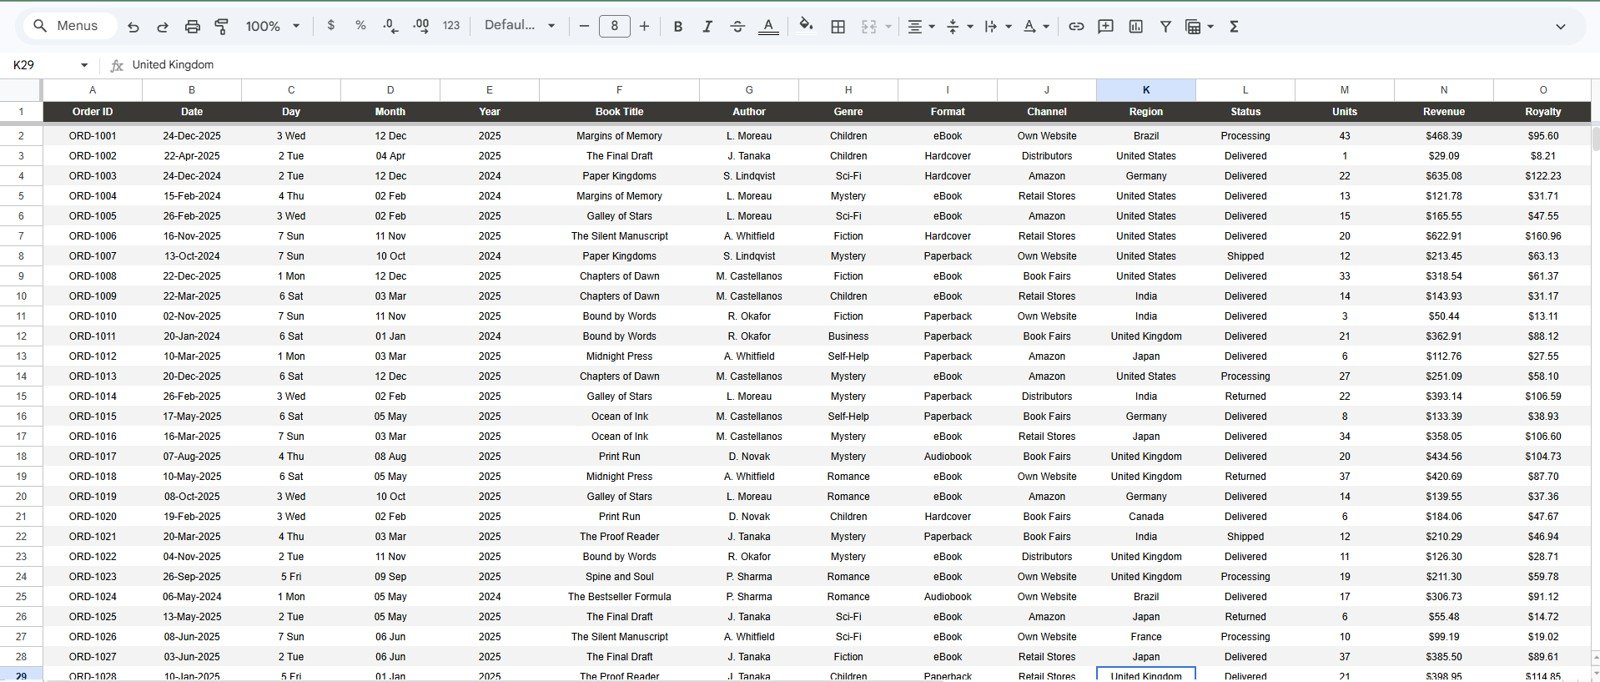Select row 15 header

pos(21,396)
